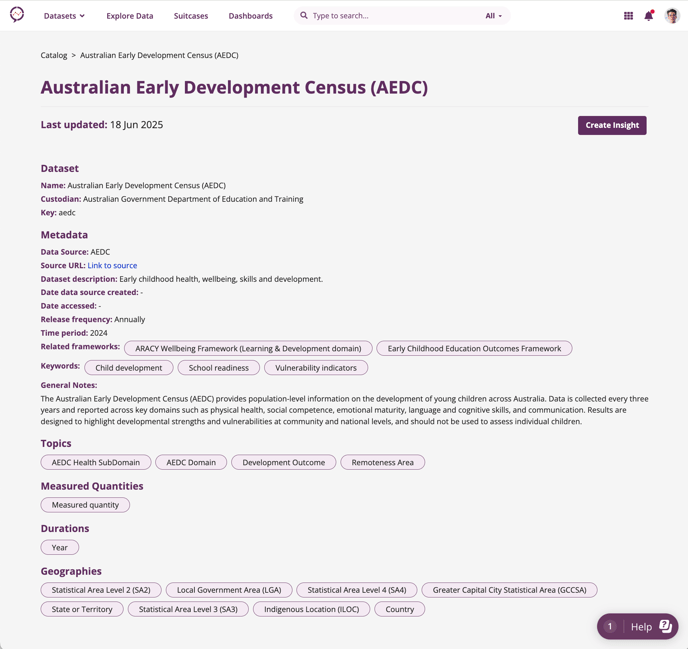688x649 pixels.
Task: Choose the Local Government Area (LGA) tag
Action: pyautogui.click(x=229, y=590)
